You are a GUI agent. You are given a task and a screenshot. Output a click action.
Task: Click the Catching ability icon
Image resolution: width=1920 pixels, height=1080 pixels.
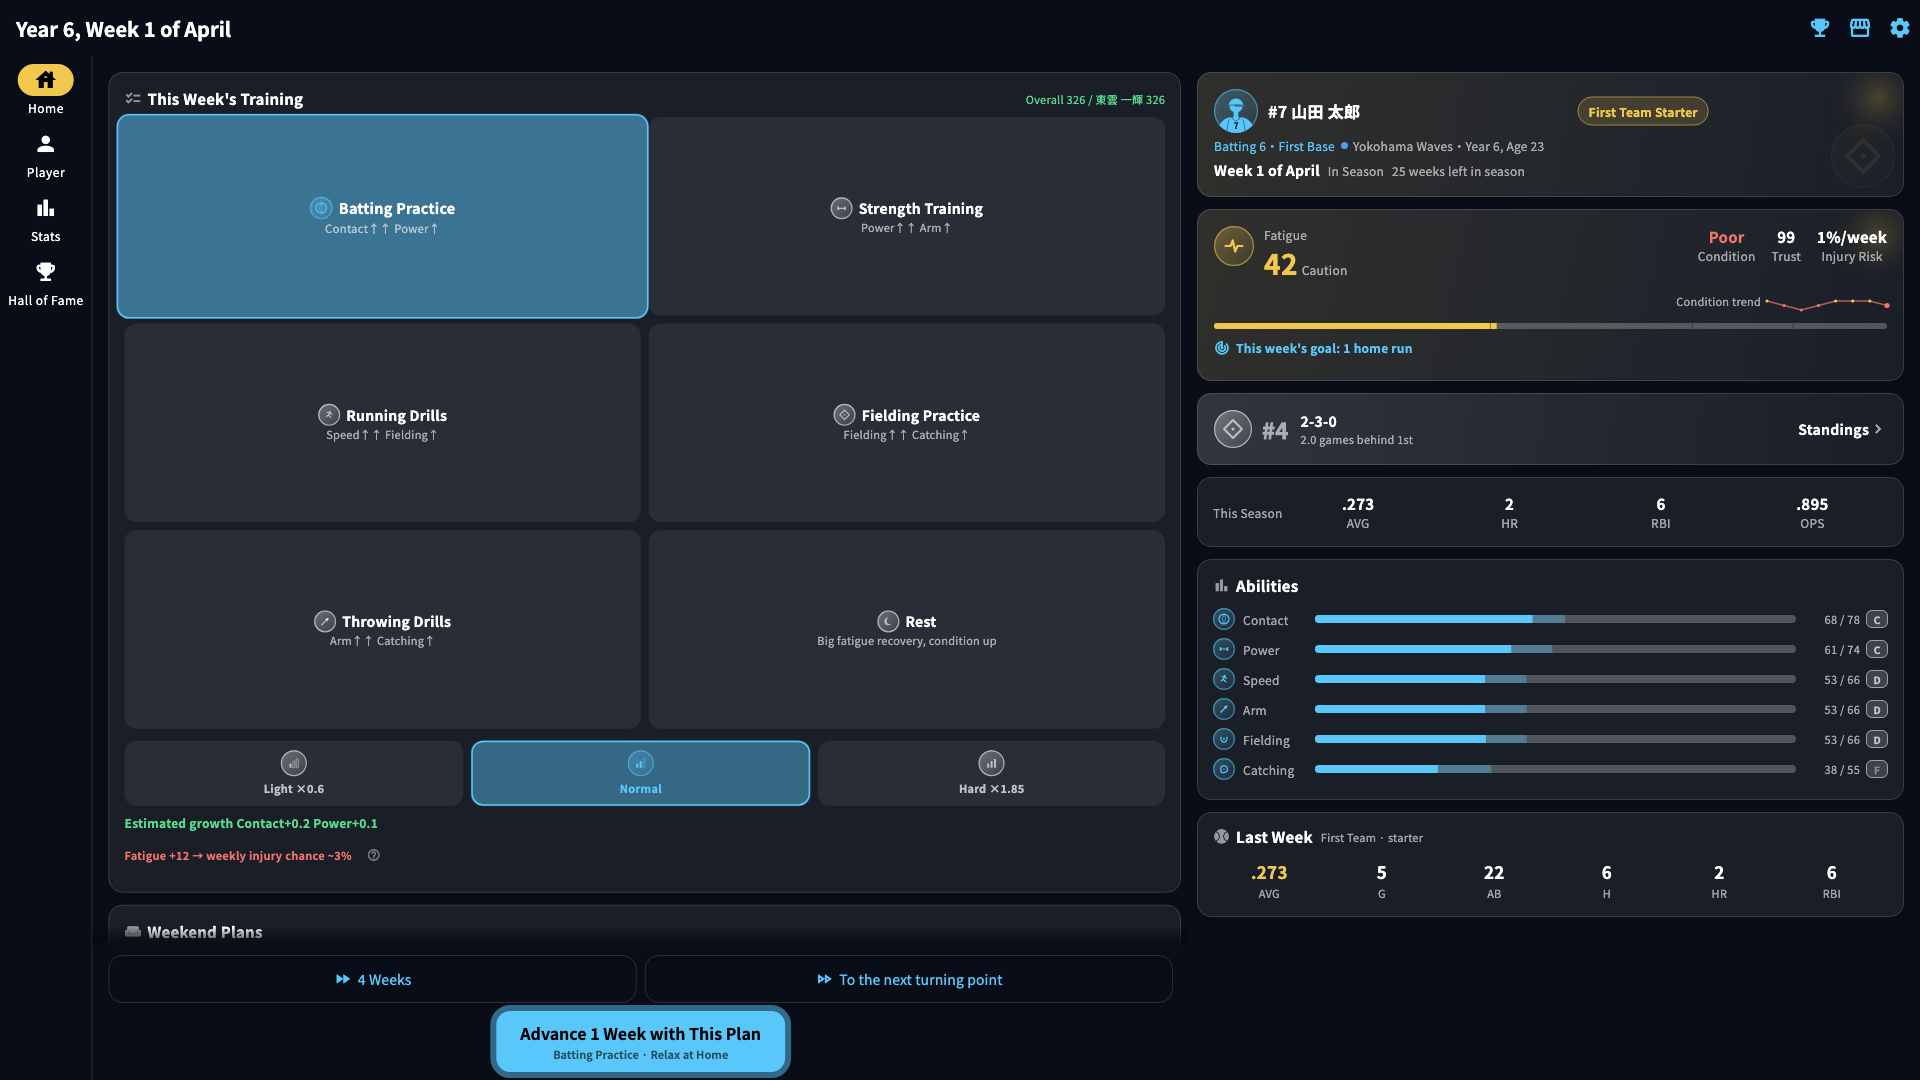[1224, 769]
